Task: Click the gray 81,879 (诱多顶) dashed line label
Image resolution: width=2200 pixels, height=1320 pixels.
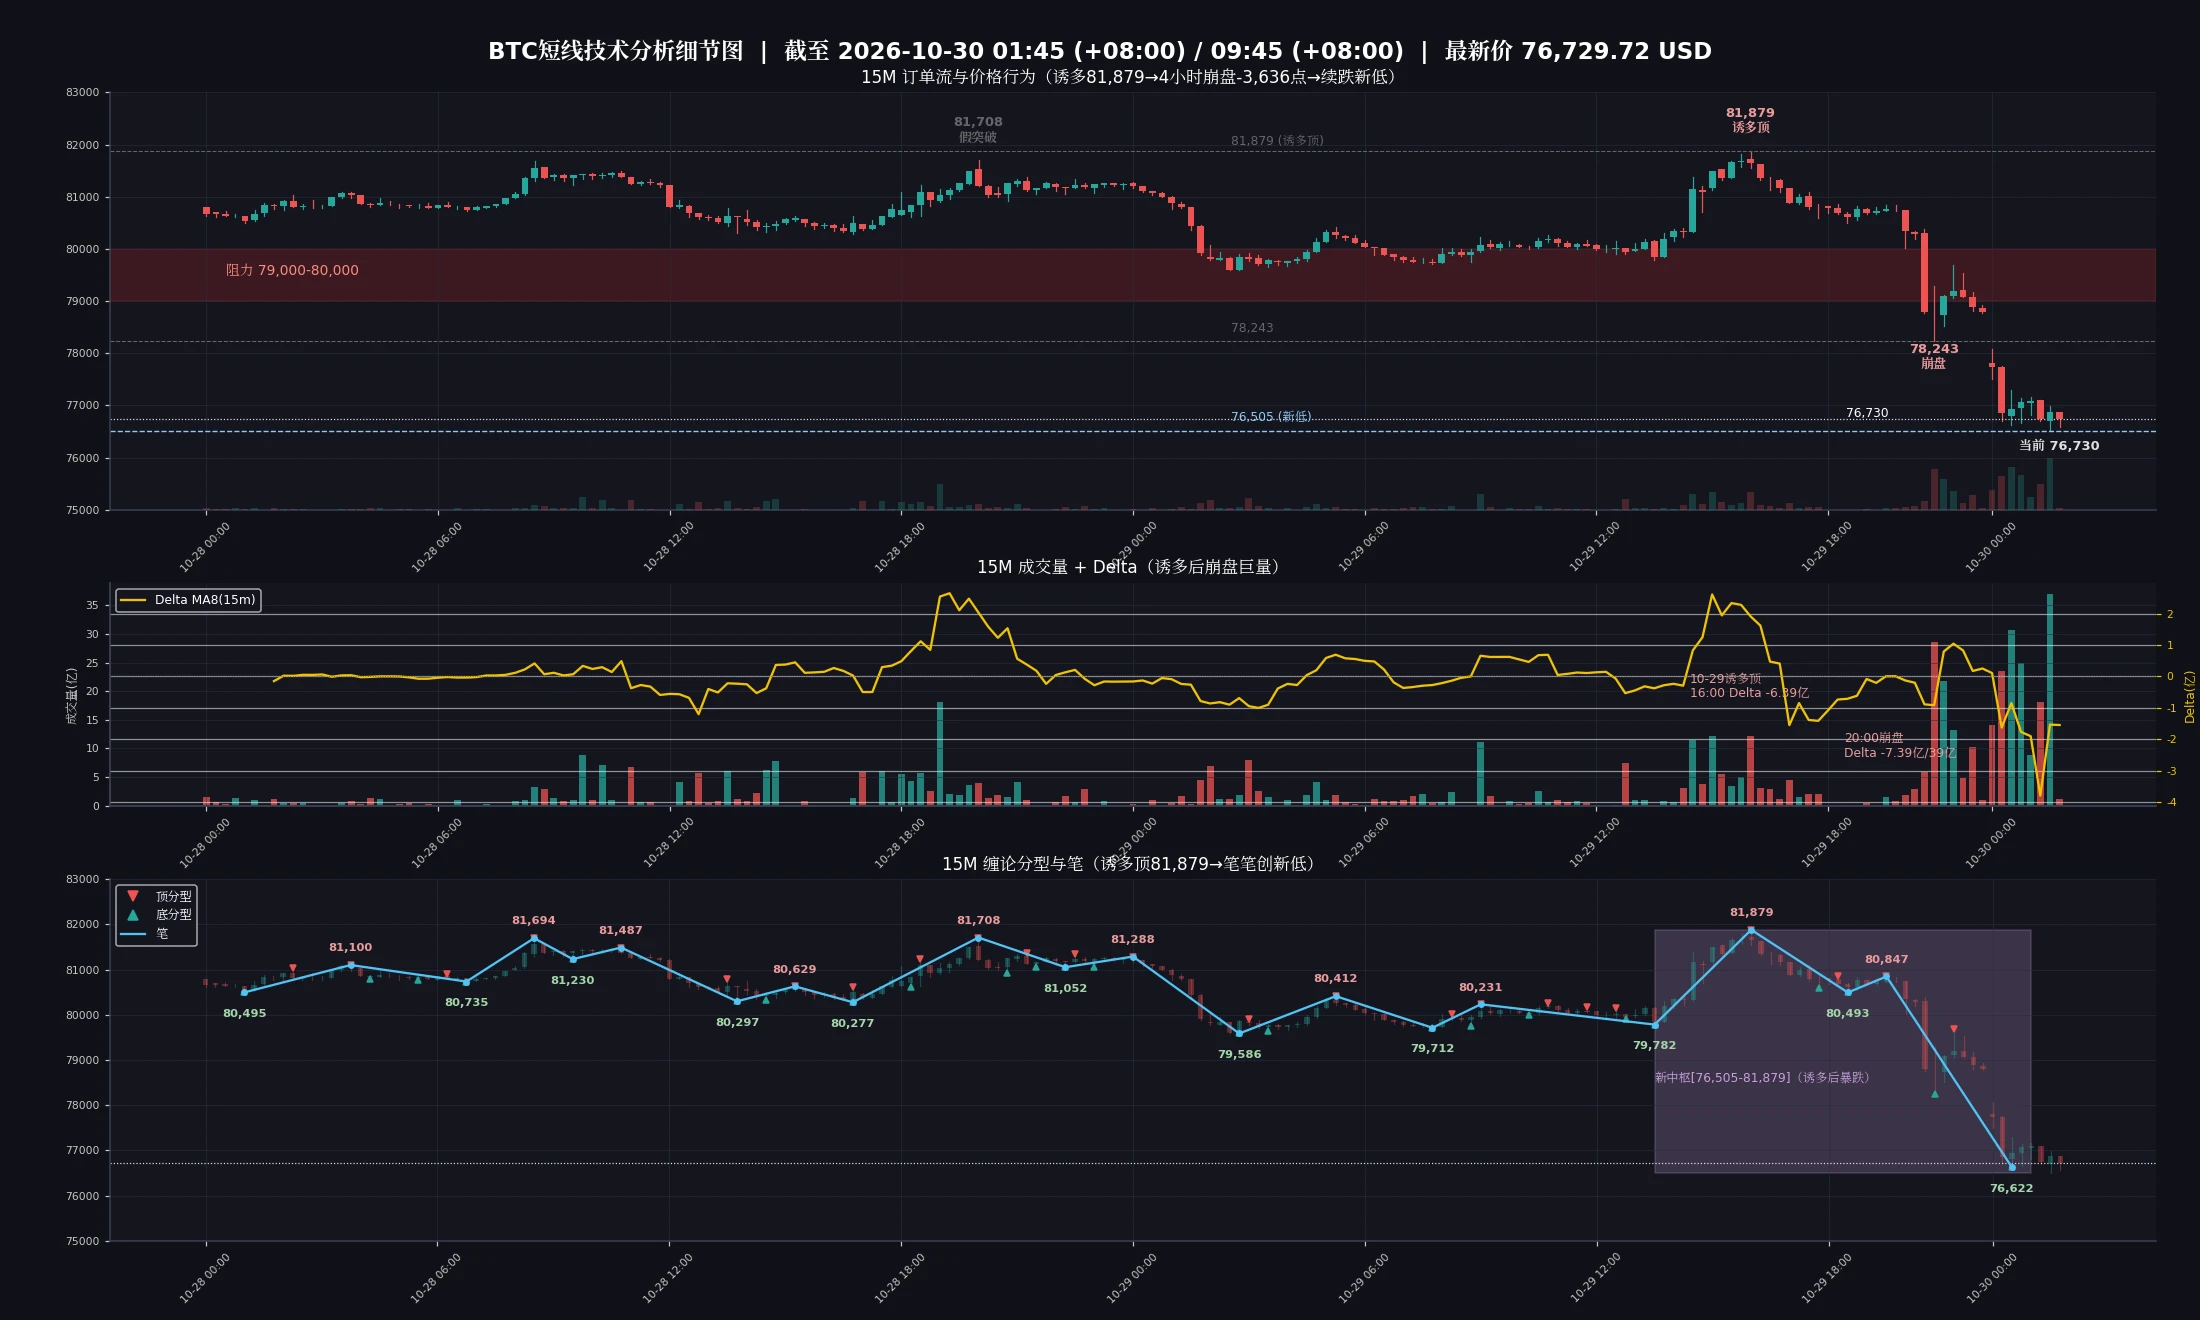Action: 1277,141
